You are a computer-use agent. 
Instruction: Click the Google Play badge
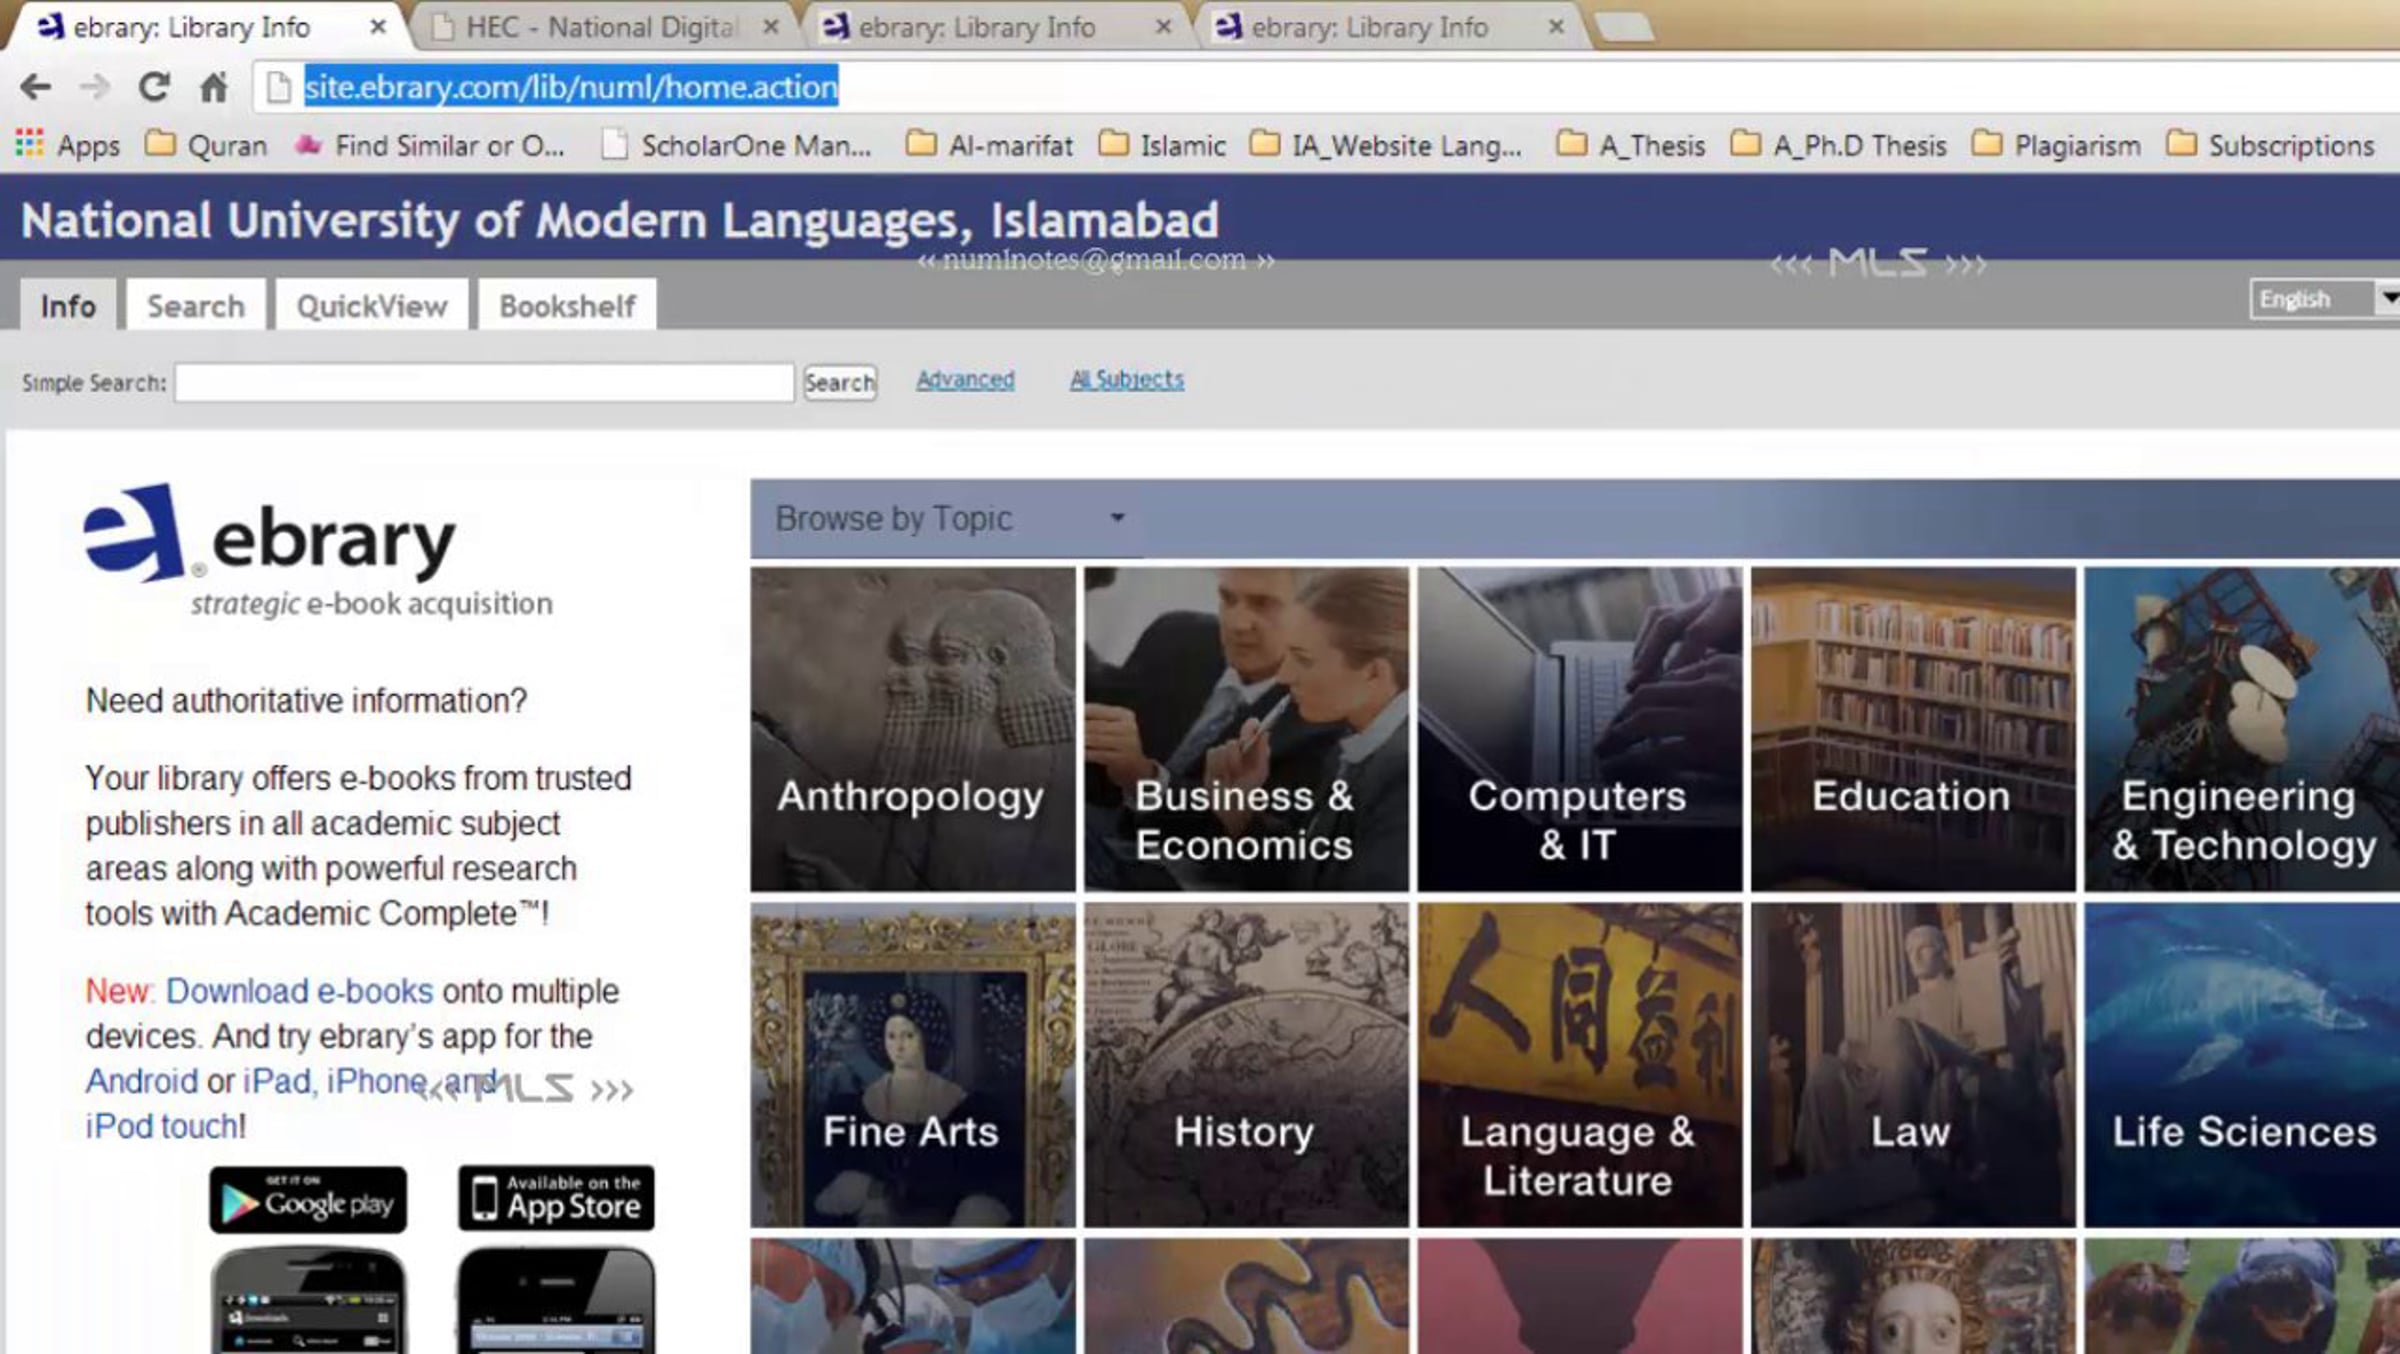pyautogui.click(x=308, y=1201)
